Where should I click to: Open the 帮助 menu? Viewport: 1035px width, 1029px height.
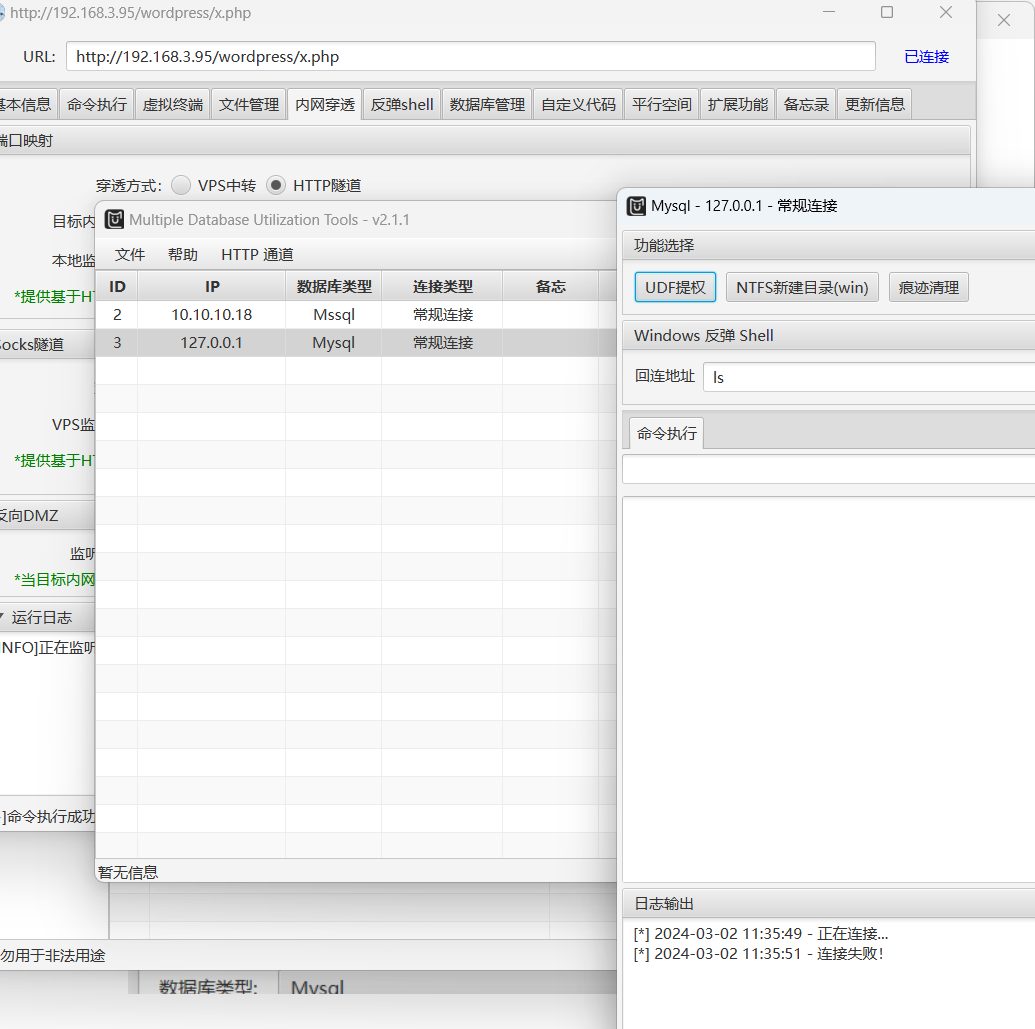(183, 255)
